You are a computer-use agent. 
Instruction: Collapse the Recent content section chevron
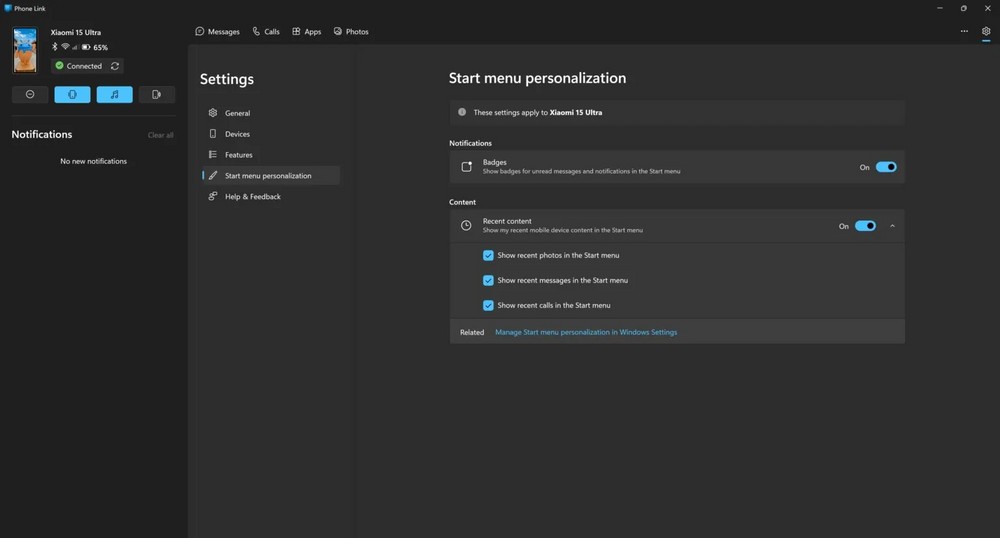pyautogui.click(x=892, y=226)
